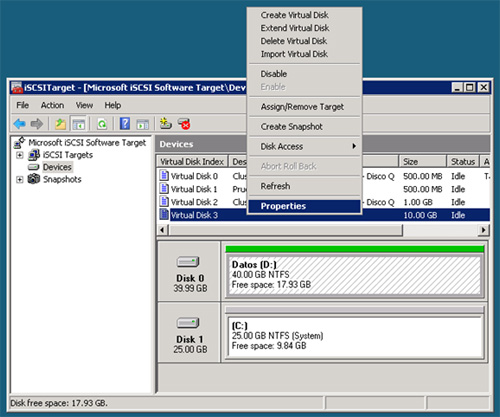Viewport: 500px width, 417px height.
Task: Open Help with the question mark icon
Action: click(125, 124)
